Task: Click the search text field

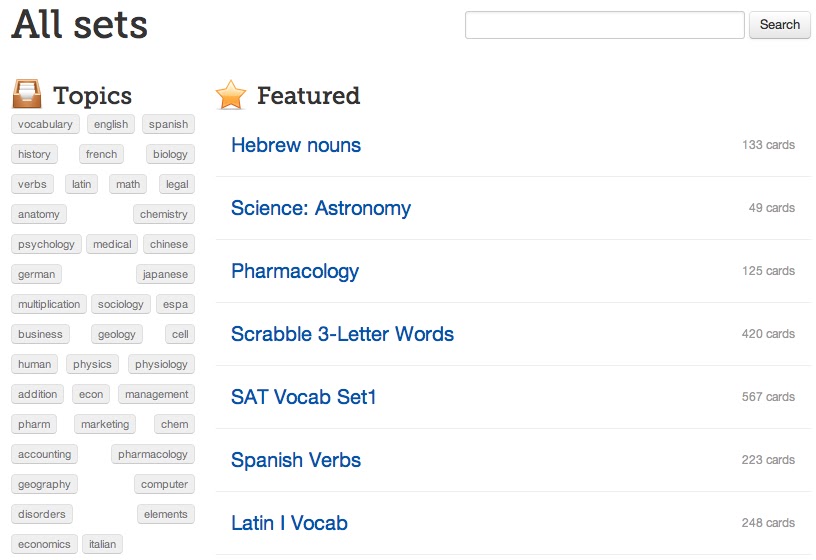Action: pyautogui.click(x=604, y=25)
